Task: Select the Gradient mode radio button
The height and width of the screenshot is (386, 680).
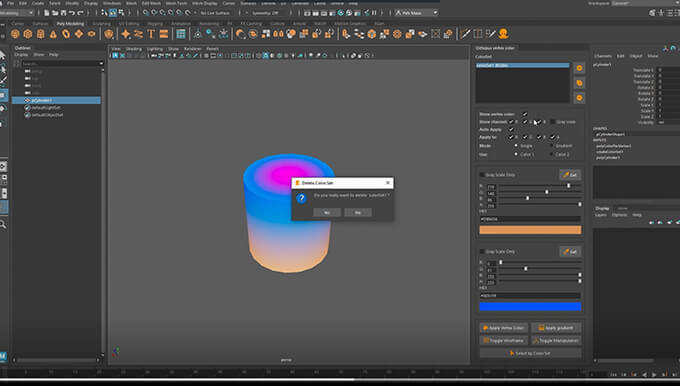Action: click(551, 146)
